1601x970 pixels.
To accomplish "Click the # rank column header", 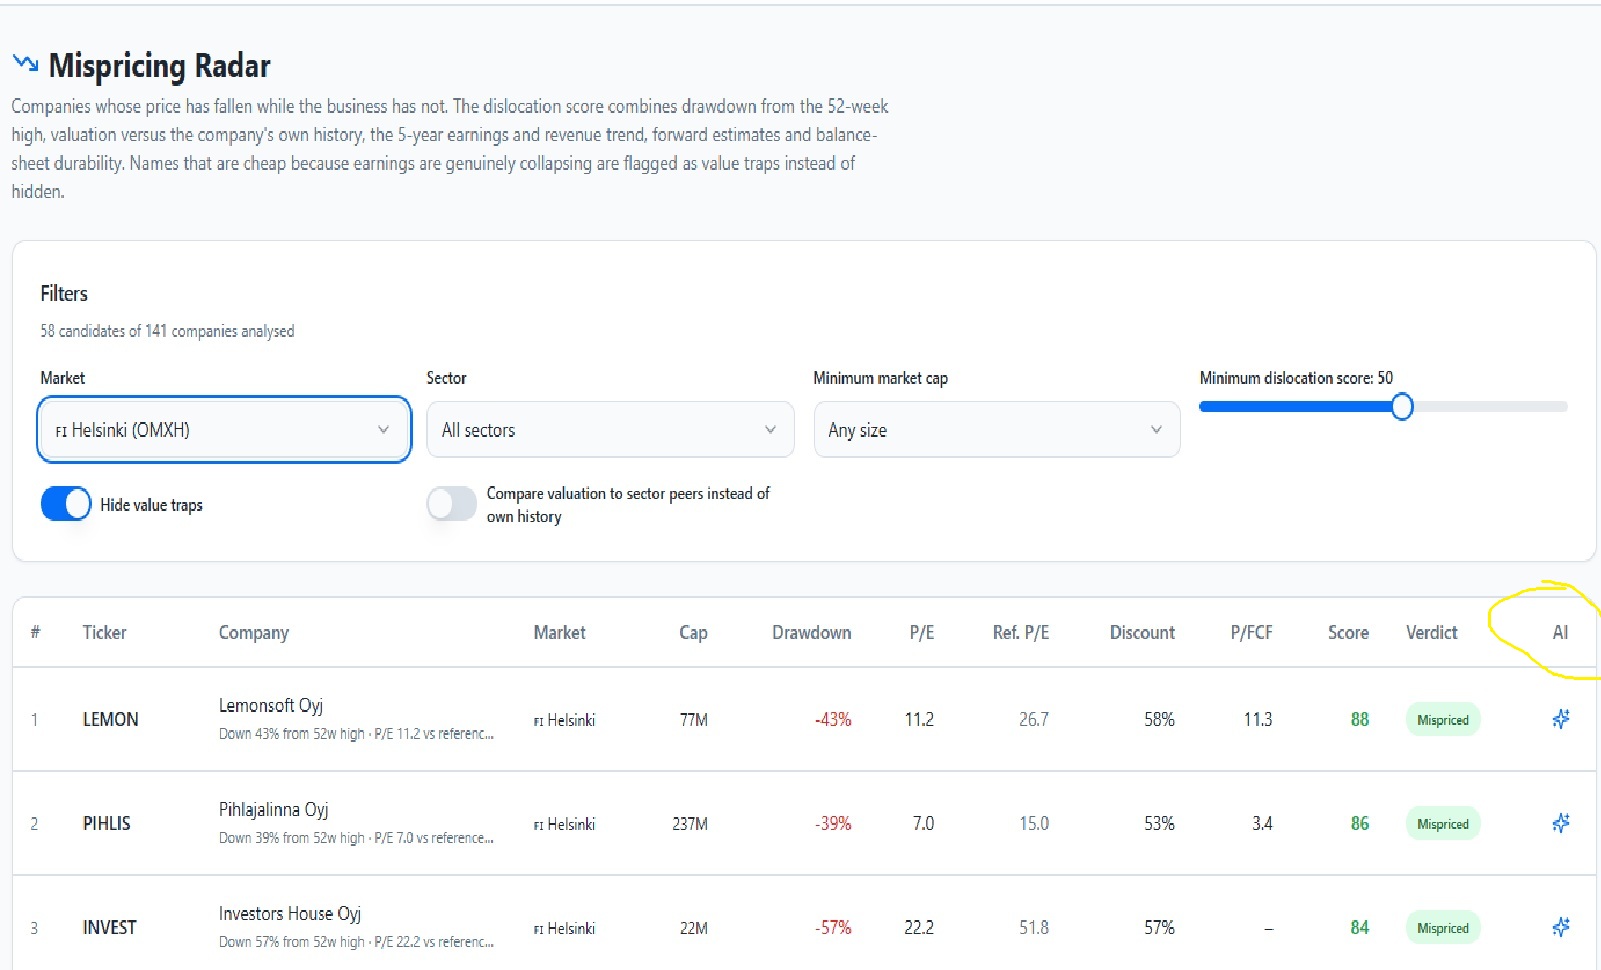I will 35,632.
